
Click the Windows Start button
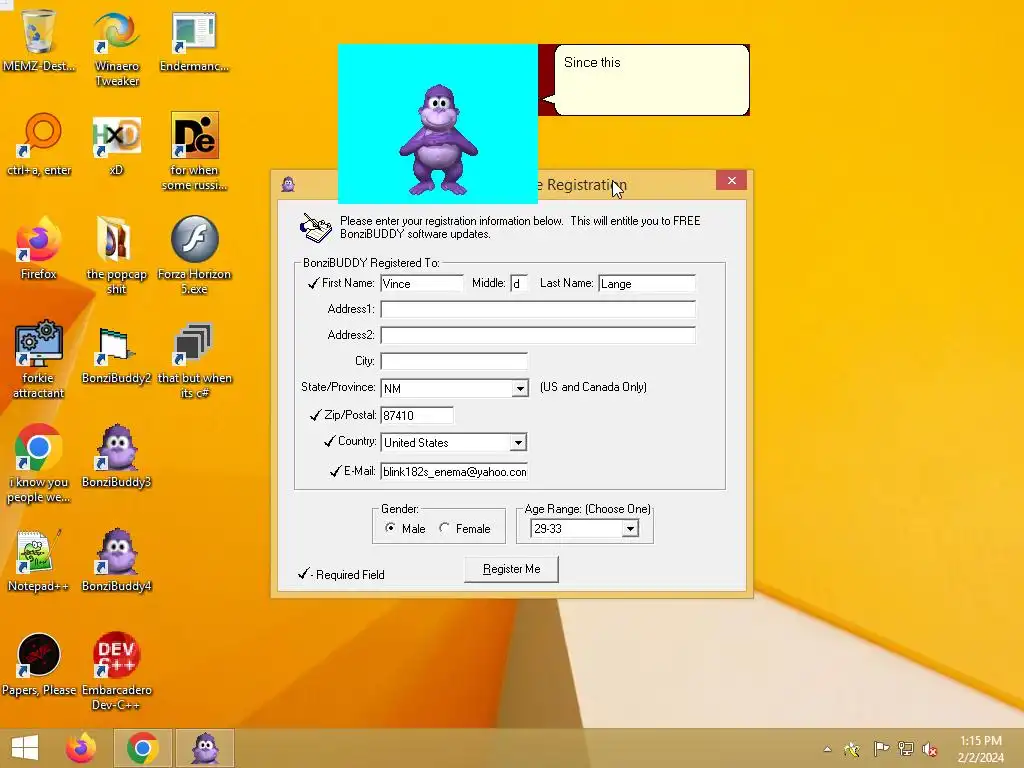click(25, 748)
